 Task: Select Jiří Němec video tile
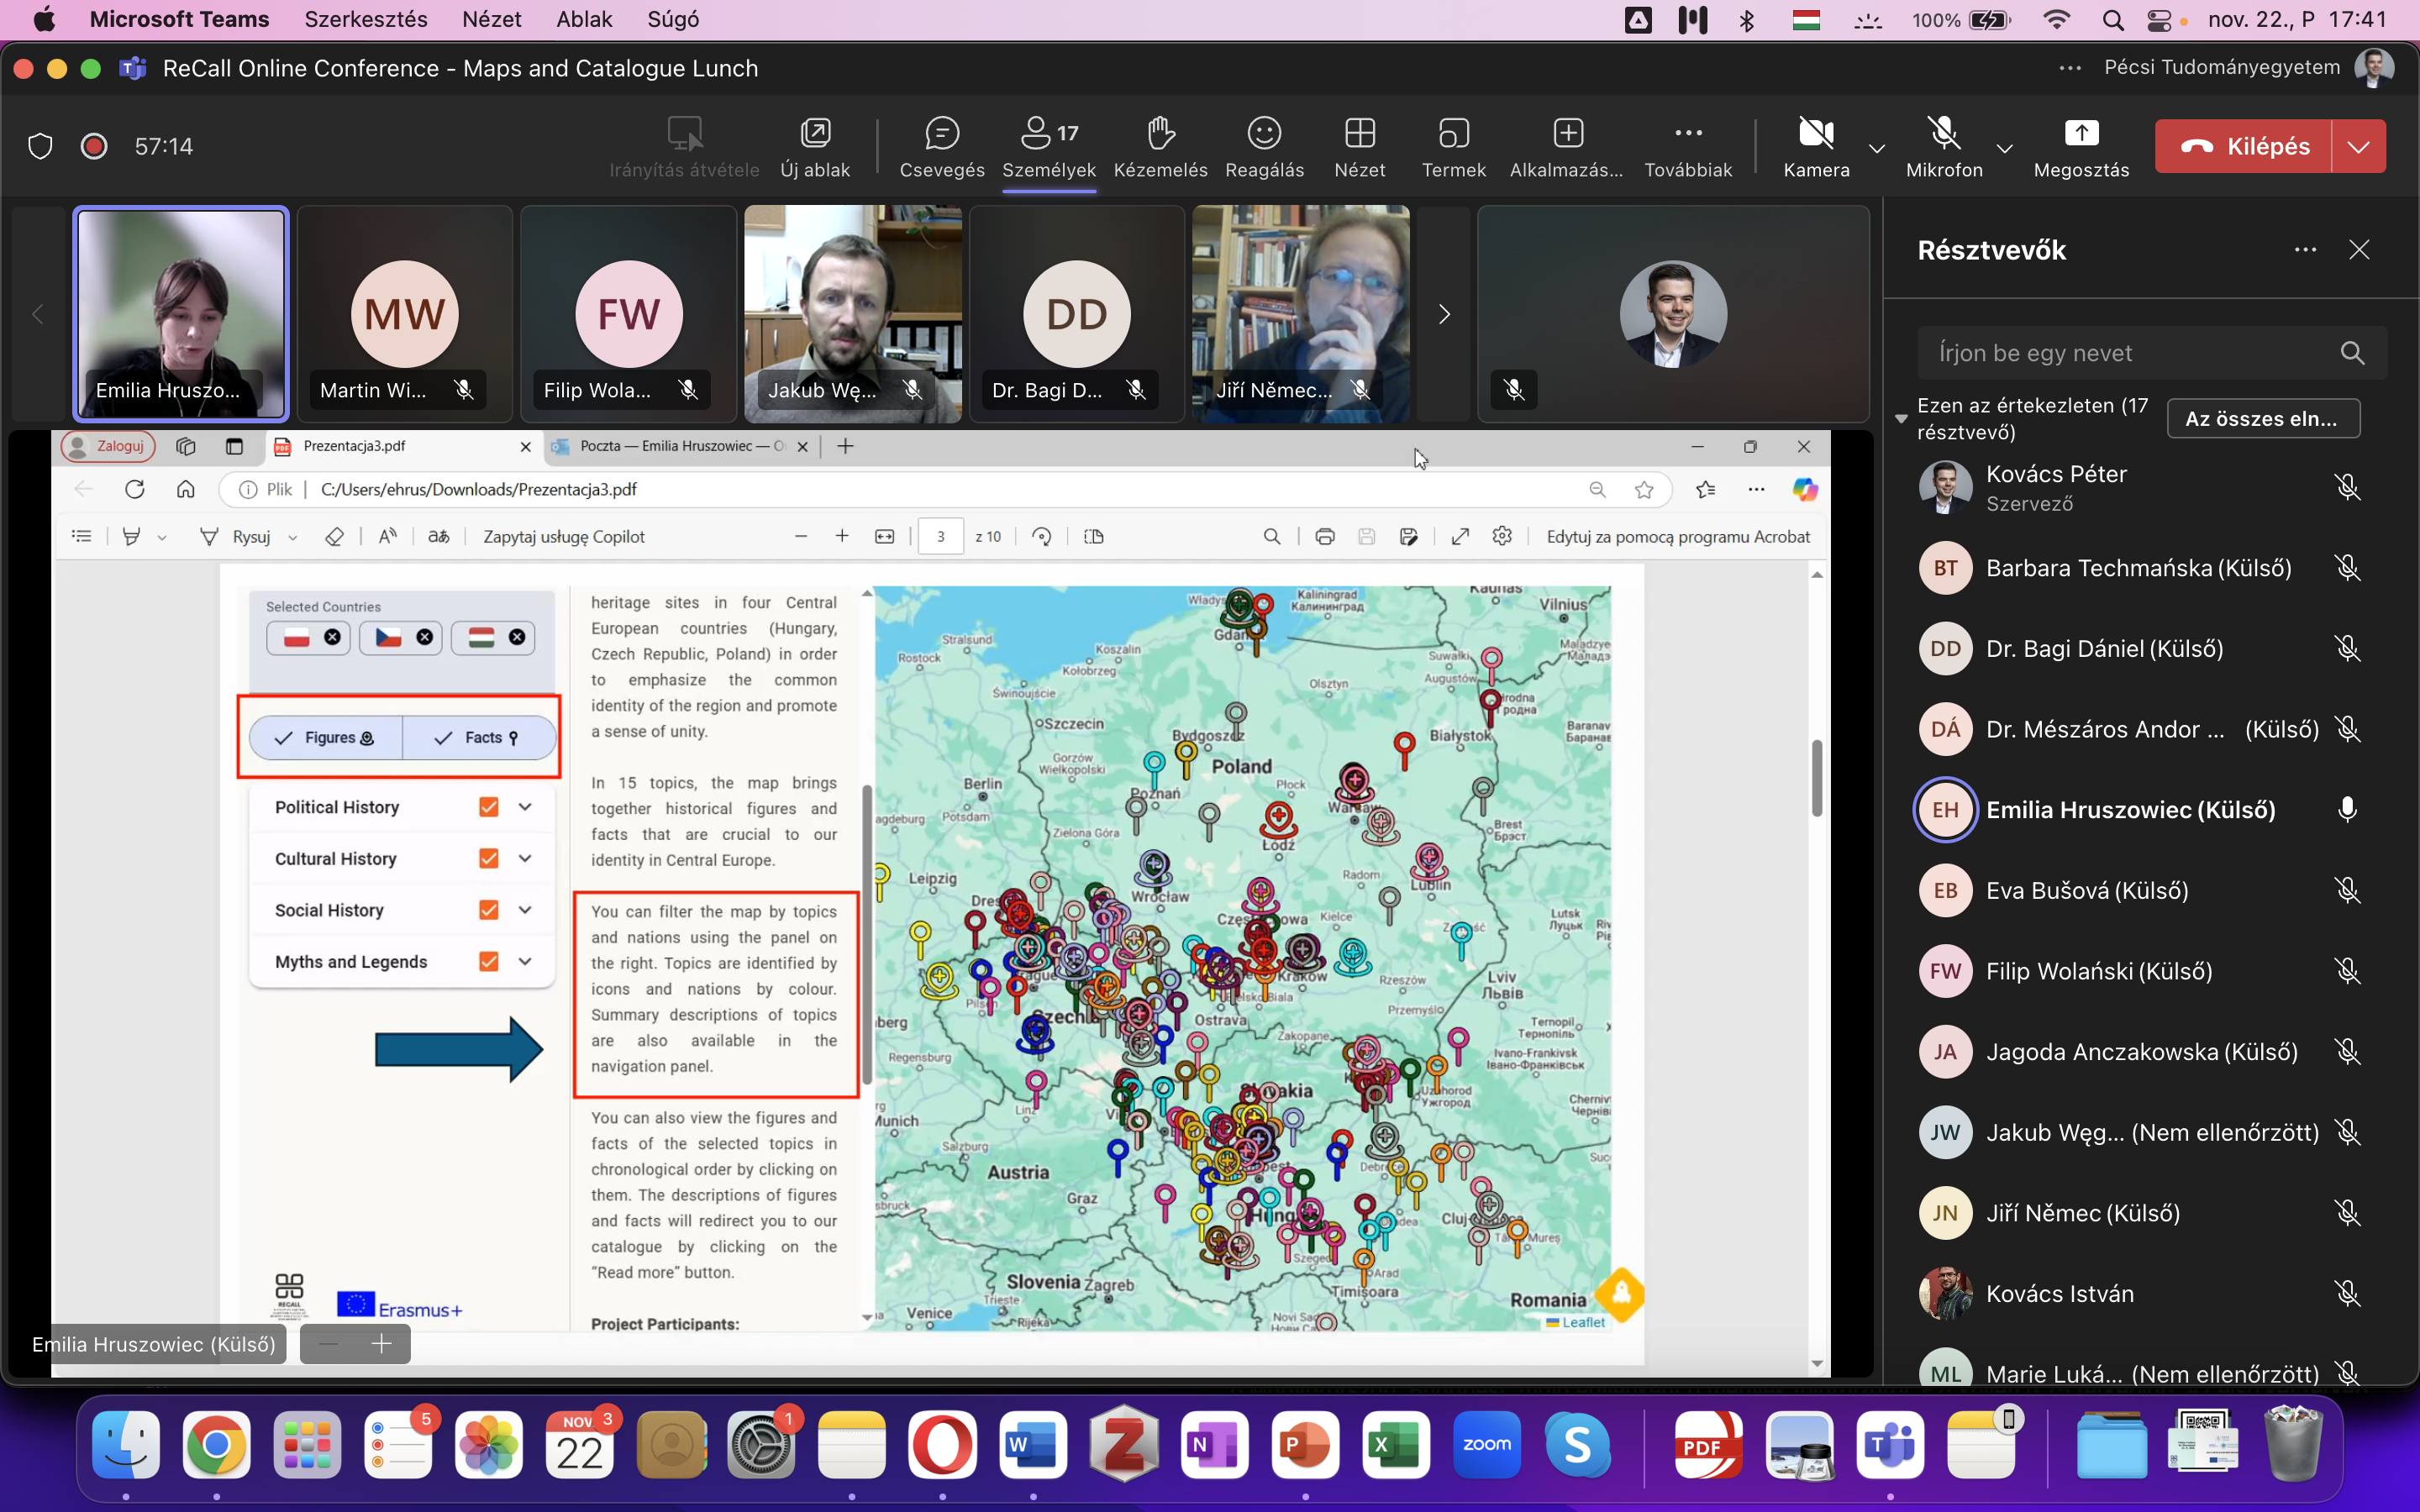click(1301, 314)
